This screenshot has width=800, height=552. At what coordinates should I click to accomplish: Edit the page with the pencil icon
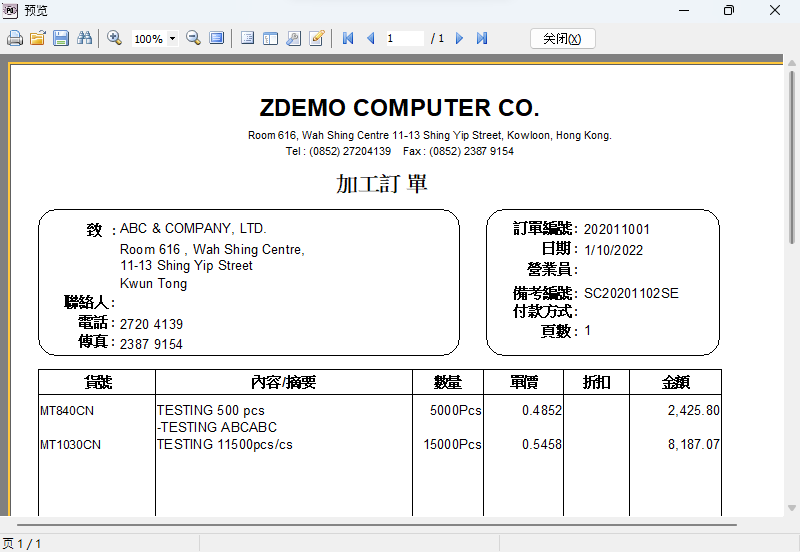point(317,38)
